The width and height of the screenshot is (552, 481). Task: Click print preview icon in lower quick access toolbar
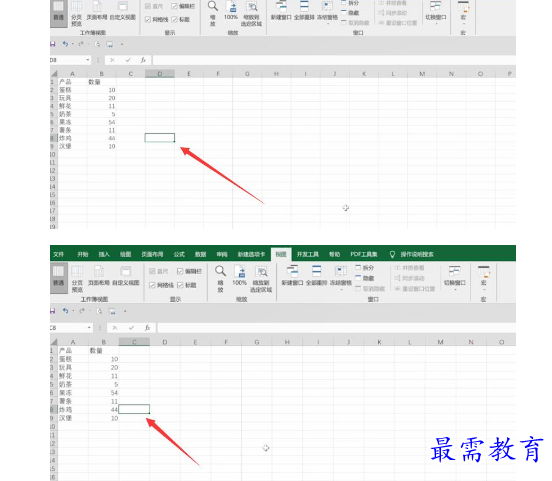point(99,311)
